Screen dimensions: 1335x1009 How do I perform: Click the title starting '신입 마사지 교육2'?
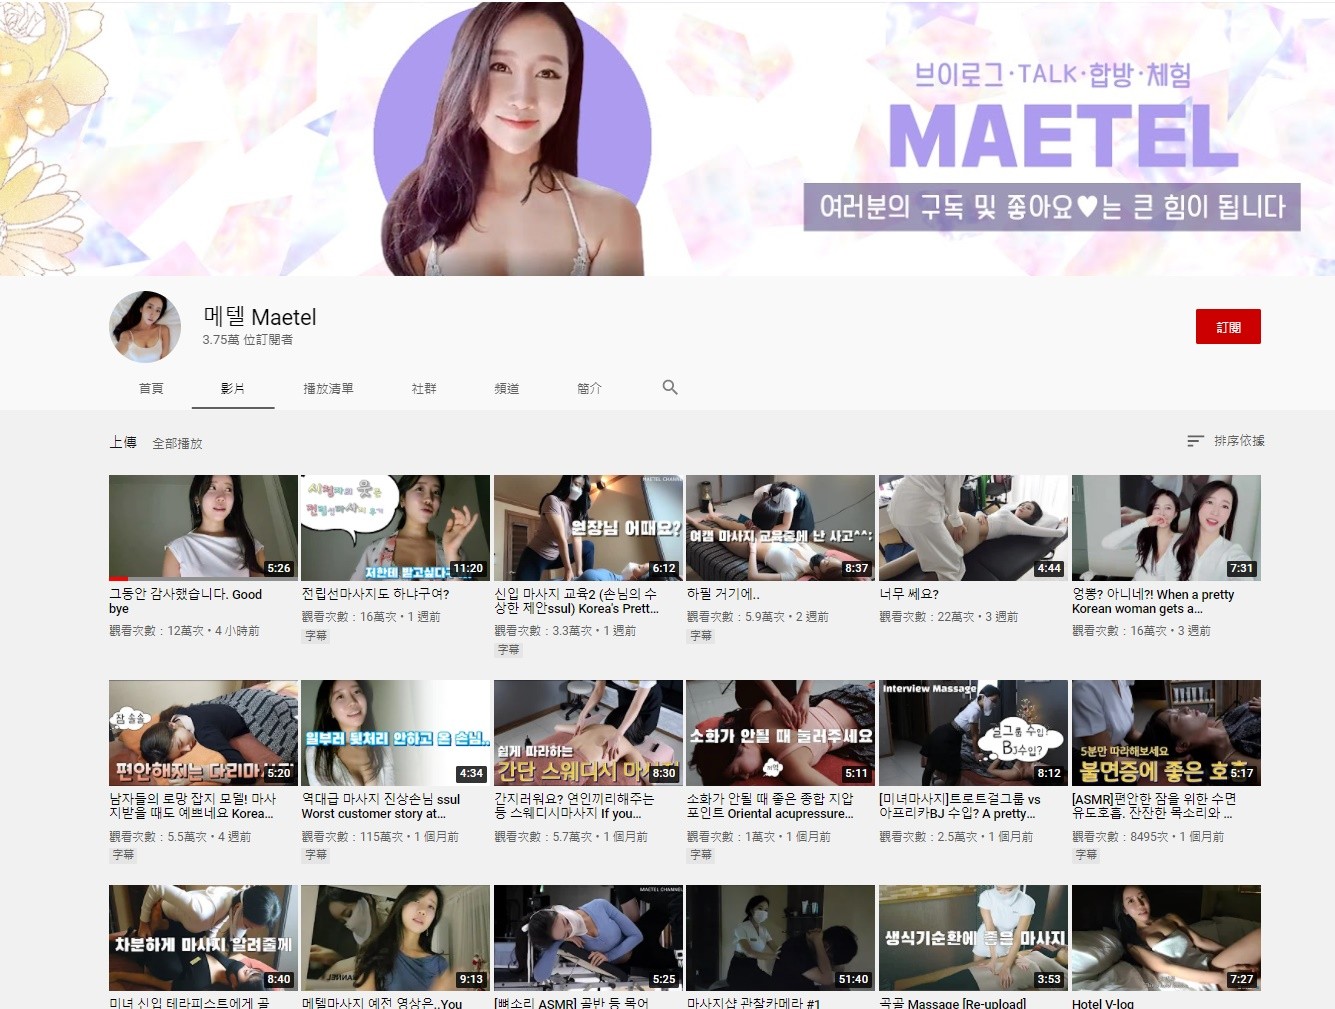tap(577, 601)
